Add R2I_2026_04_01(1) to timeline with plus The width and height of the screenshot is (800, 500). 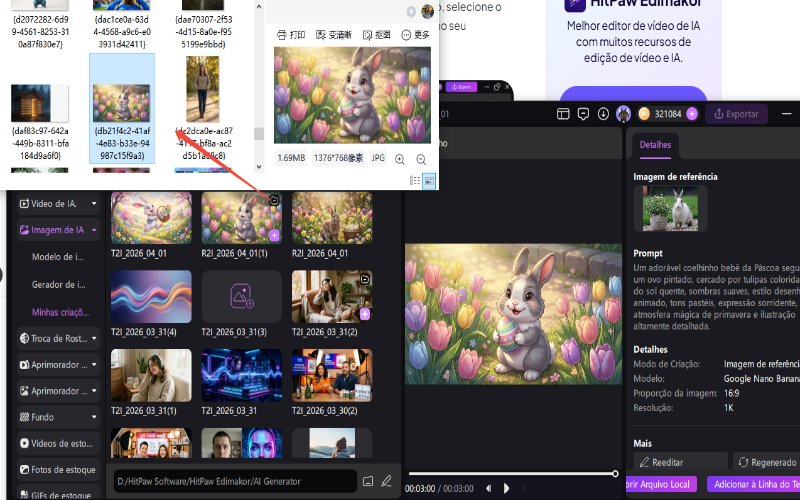point(274,235)
